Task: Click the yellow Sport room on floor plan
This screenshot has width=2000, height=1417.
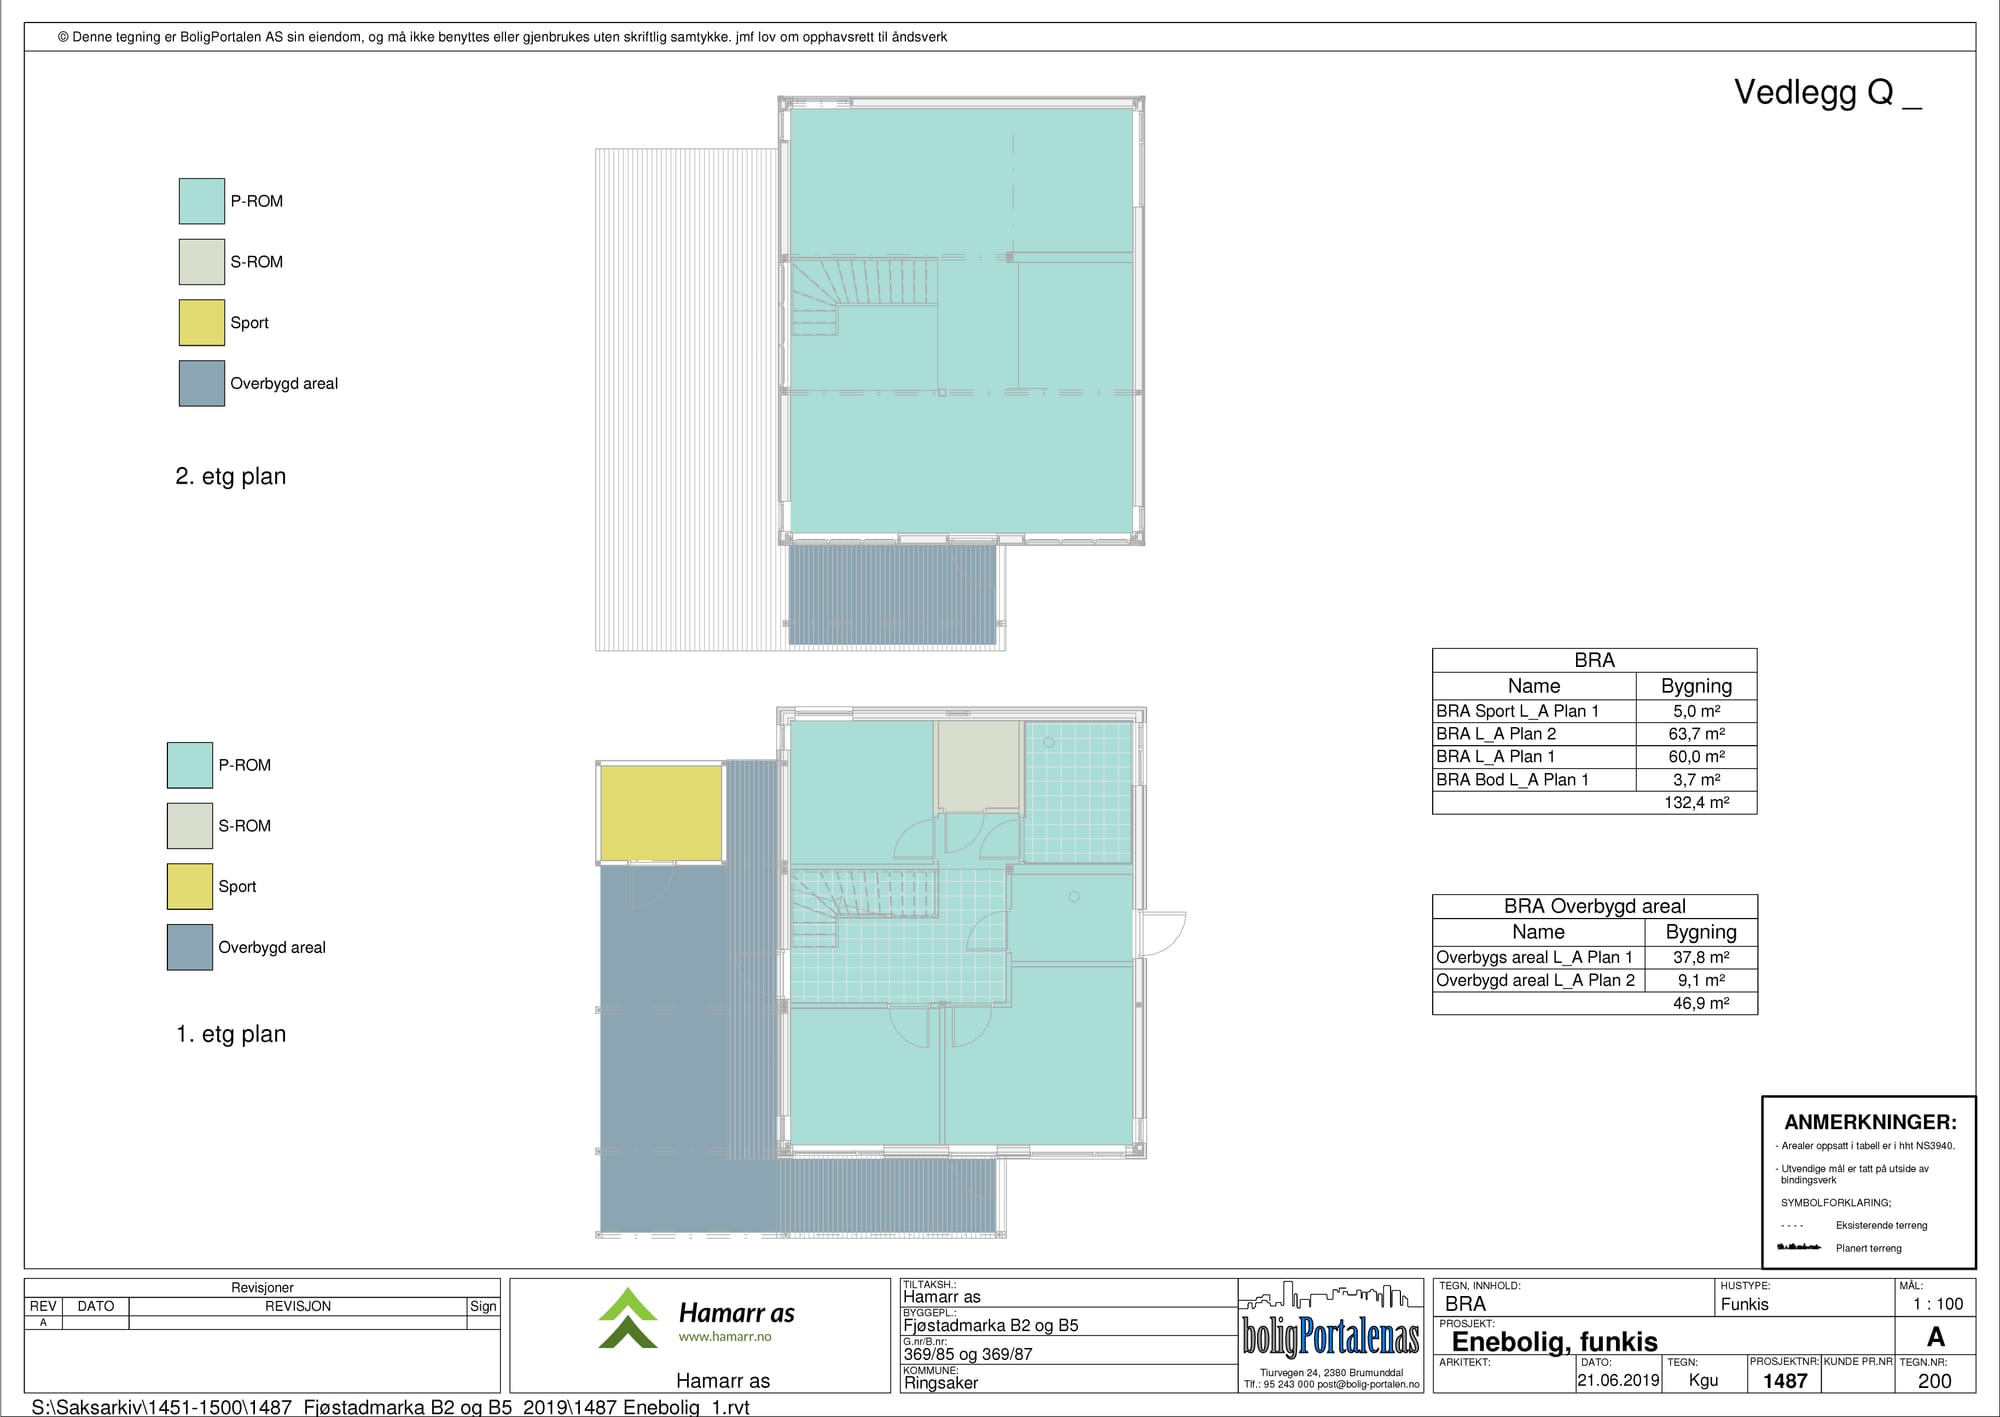Action: click(660, 813)
